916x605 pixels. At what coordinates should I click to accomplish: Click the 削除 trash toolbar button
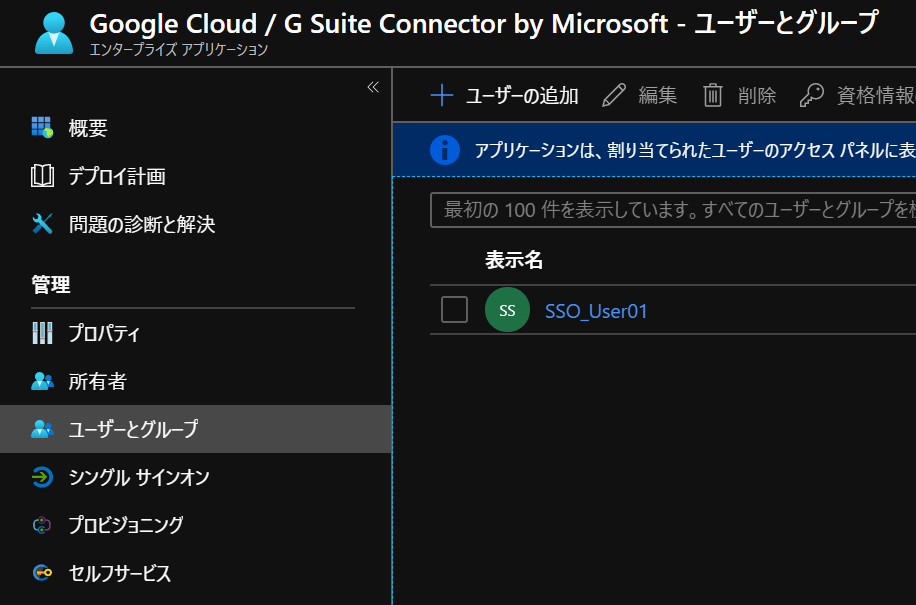pyautogui.click(x=739, y=95)
